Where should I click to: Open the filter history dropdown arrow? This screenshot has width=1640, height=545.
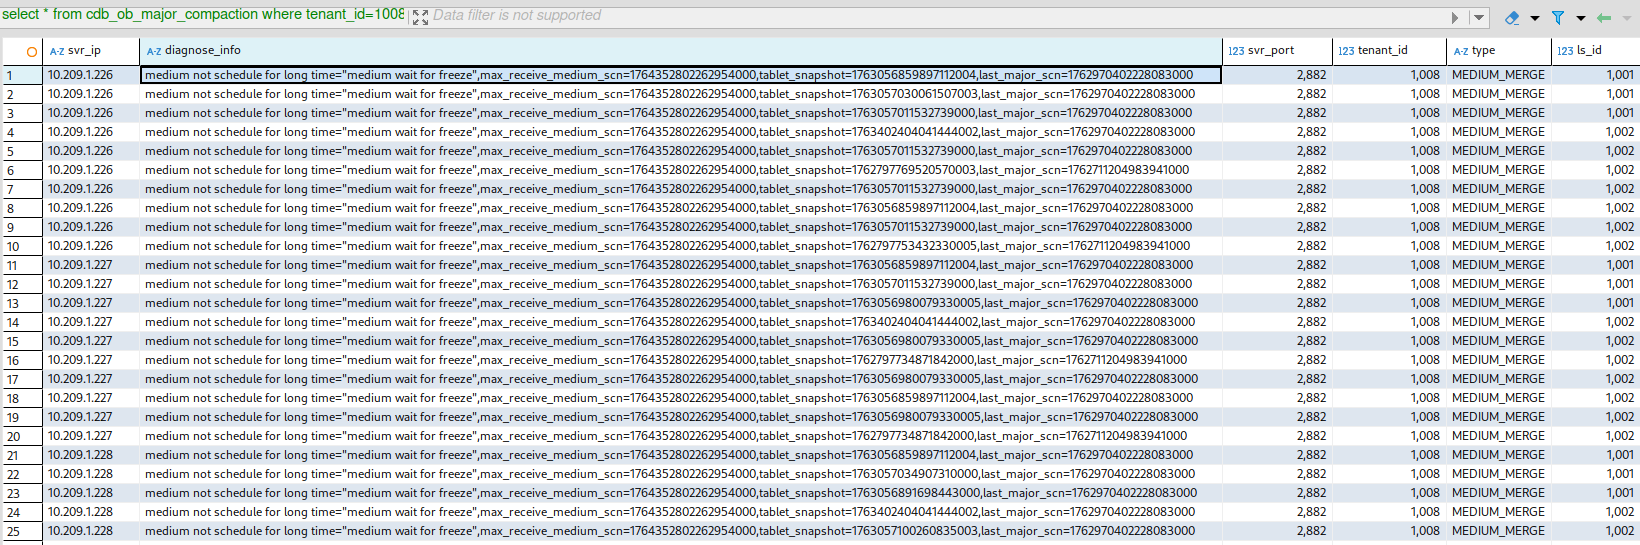click(x=1478, y=18)
